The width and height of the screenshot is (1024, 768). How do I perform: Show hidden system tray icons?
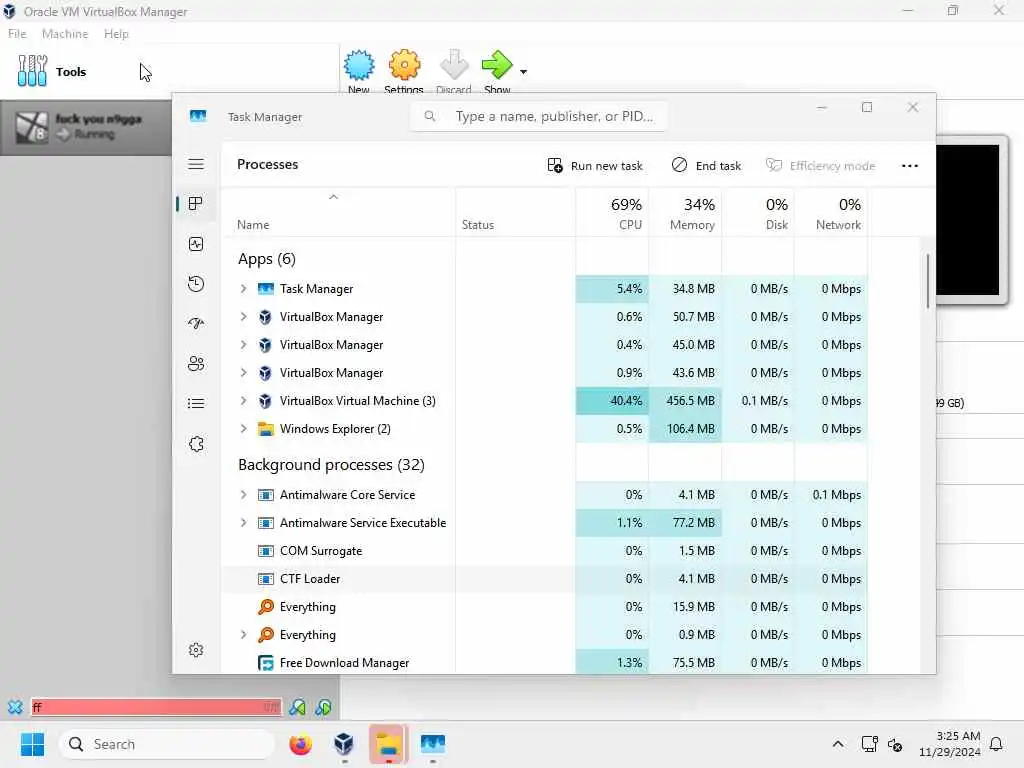point(838,744)
